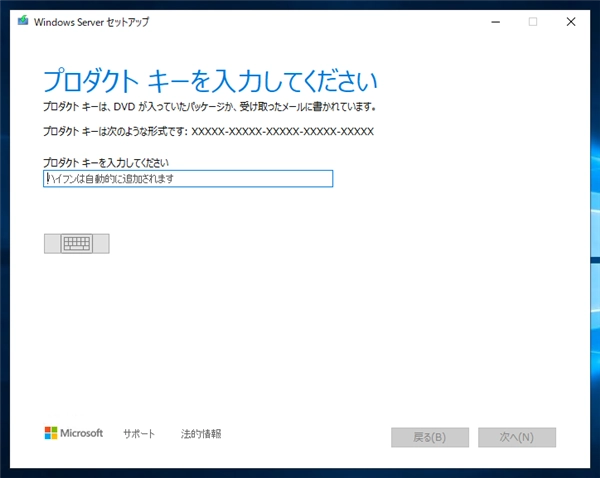The height and width of the screenshot is (478, 600).
Task: Click the label above the key field
Action: (106, 163)
